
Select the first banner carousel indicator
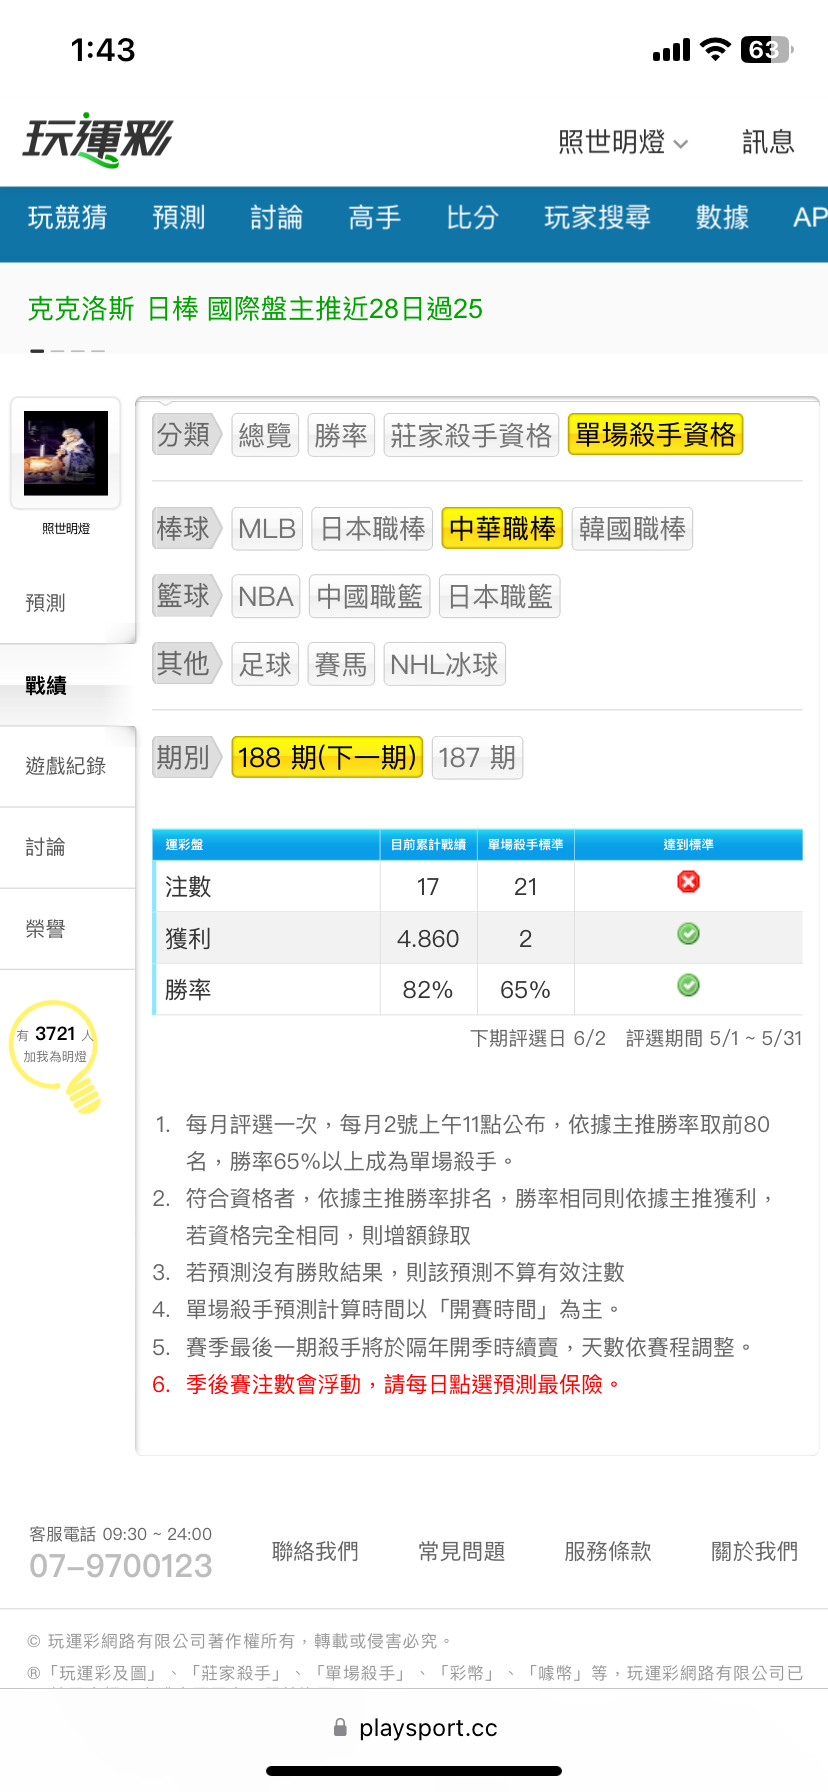click(x=37, y=351)
